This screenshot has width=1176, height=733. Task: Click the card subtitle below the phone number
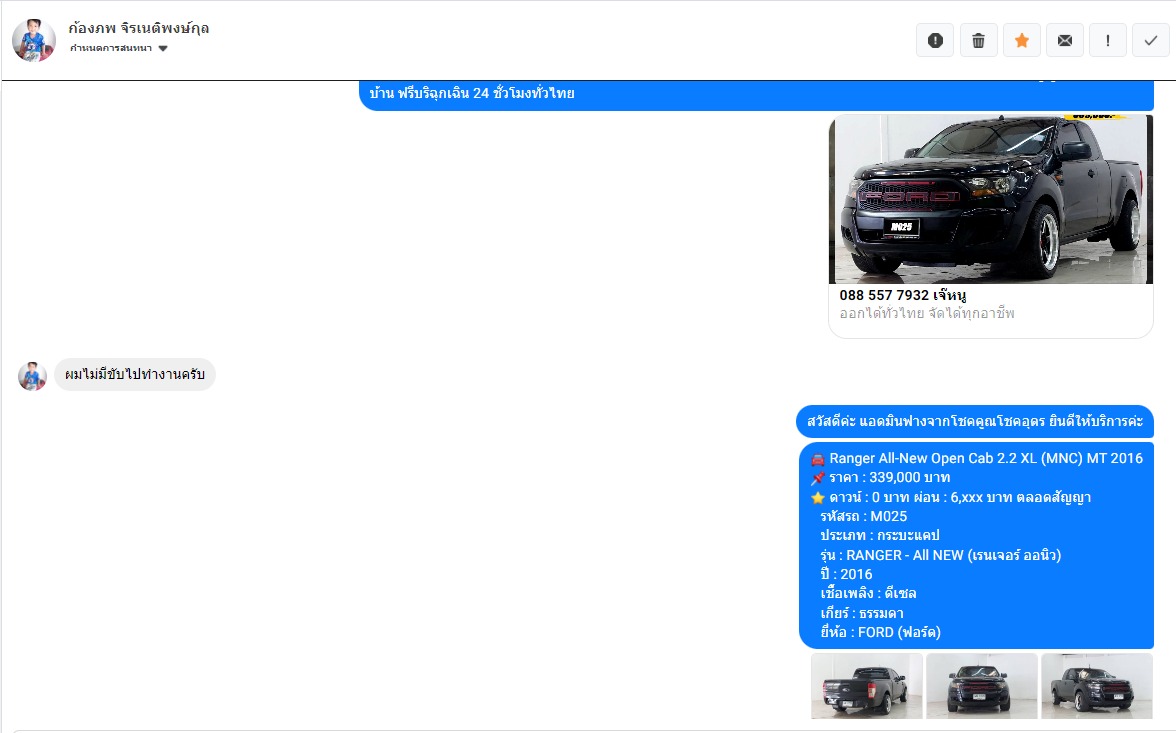927,314
